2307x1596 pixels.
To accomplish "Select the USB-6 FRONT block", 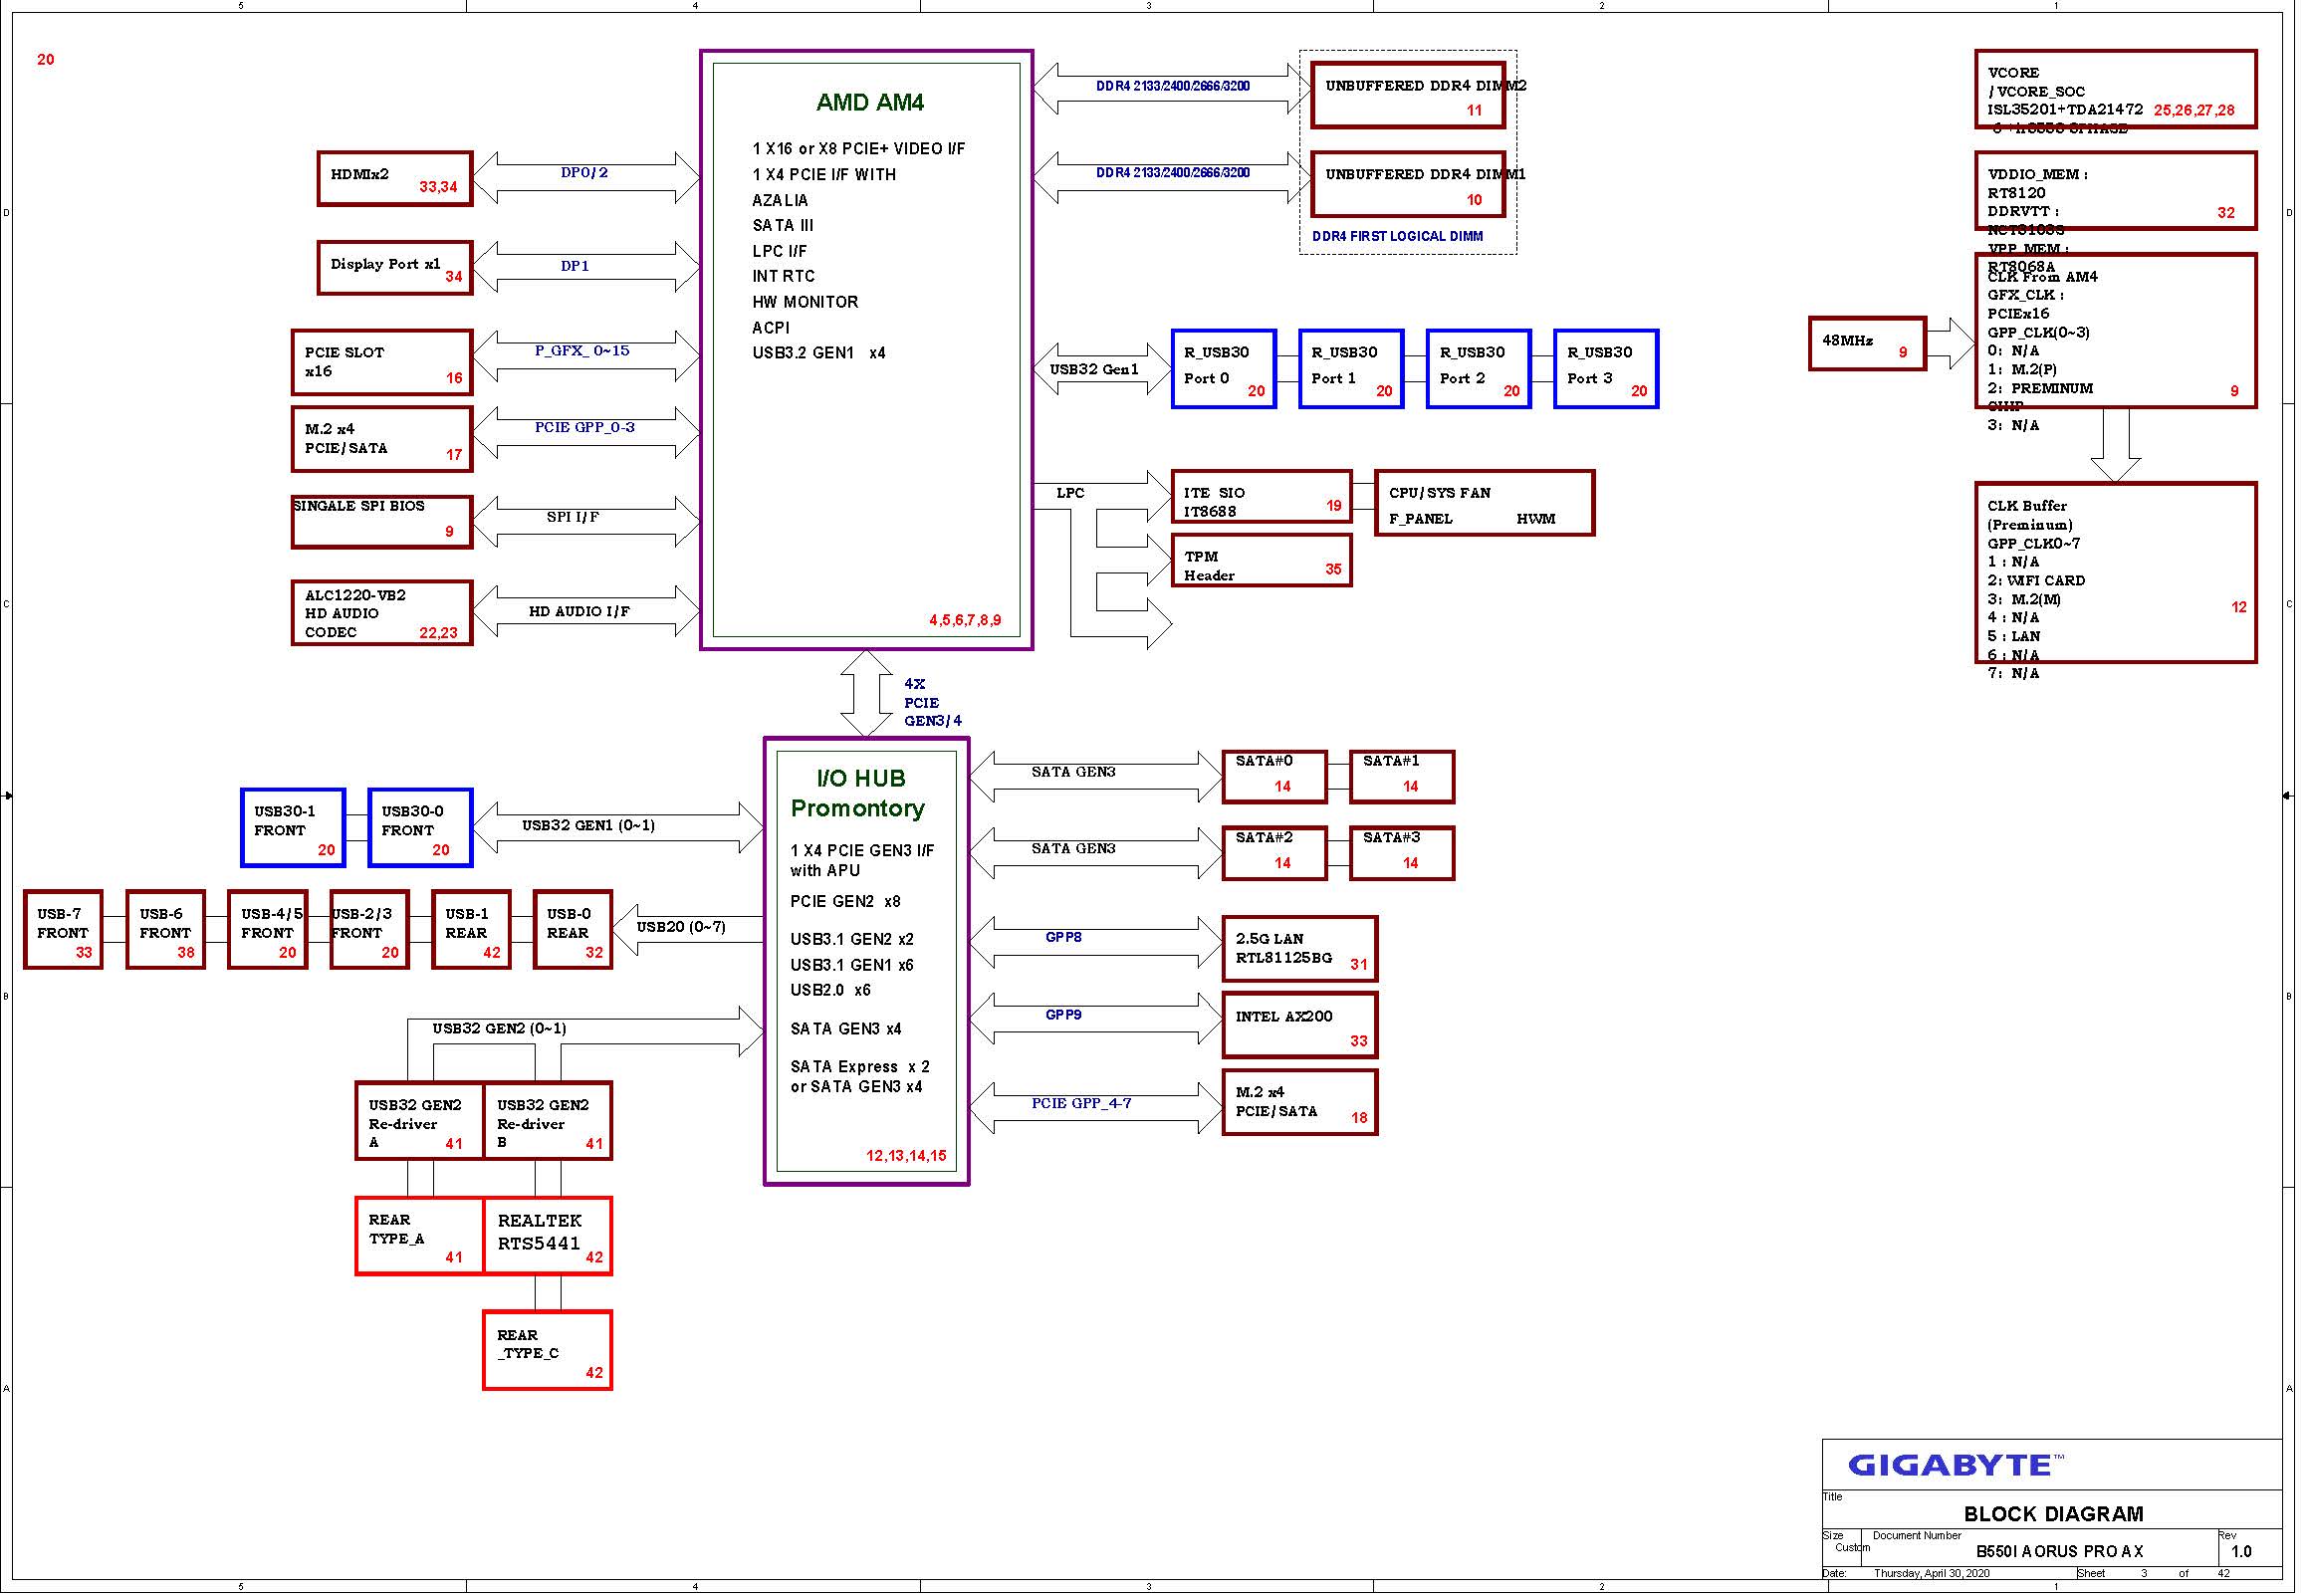I will pos(166,930).
